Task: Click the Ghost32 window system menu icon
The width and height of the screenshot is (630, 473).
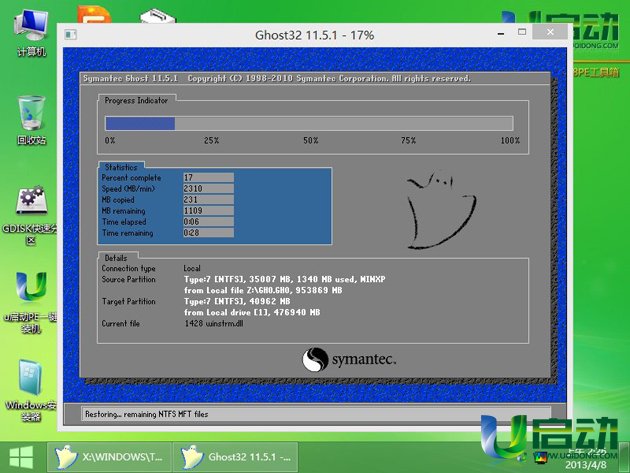Action: (x=70, y=35)
